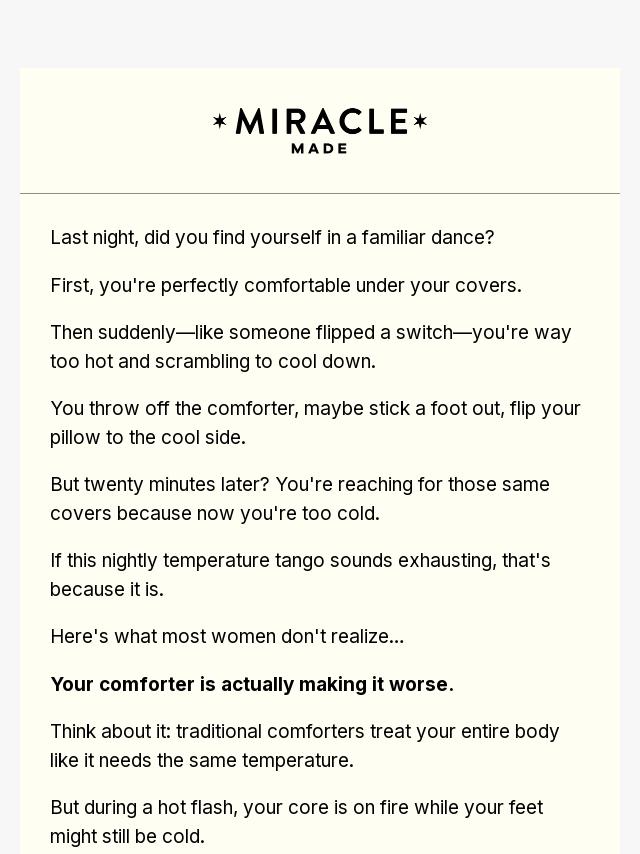
Task: Click the words 'pillow to the cool side'
Action: click(148, 437)
